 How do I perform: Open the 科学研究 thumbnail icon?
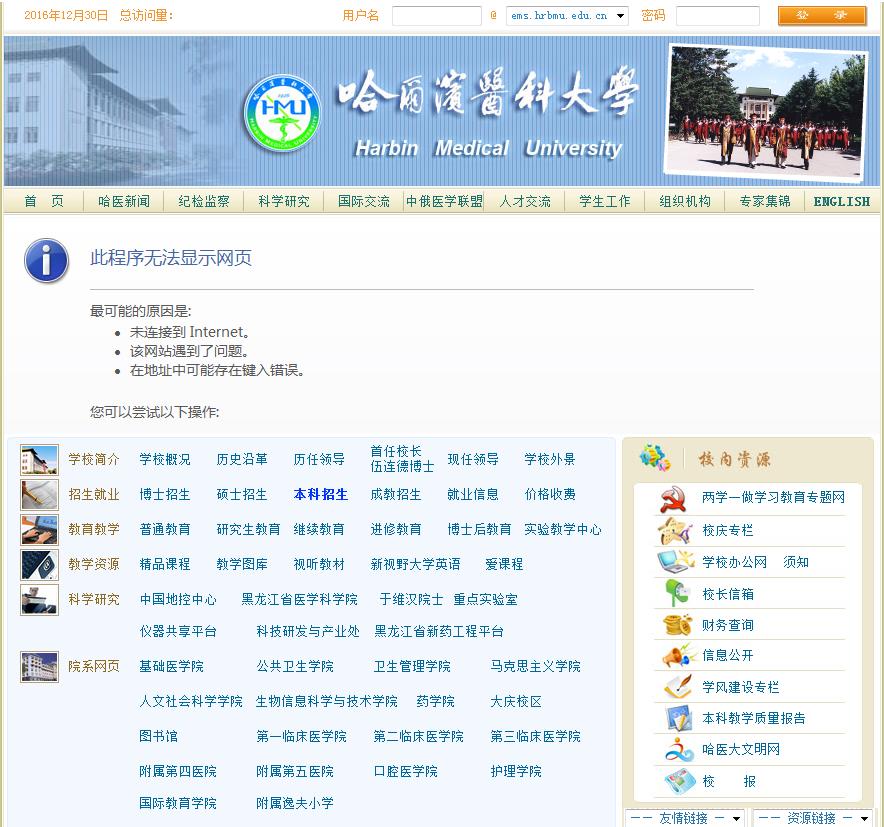pyautogui.click(x=39, y=599)
